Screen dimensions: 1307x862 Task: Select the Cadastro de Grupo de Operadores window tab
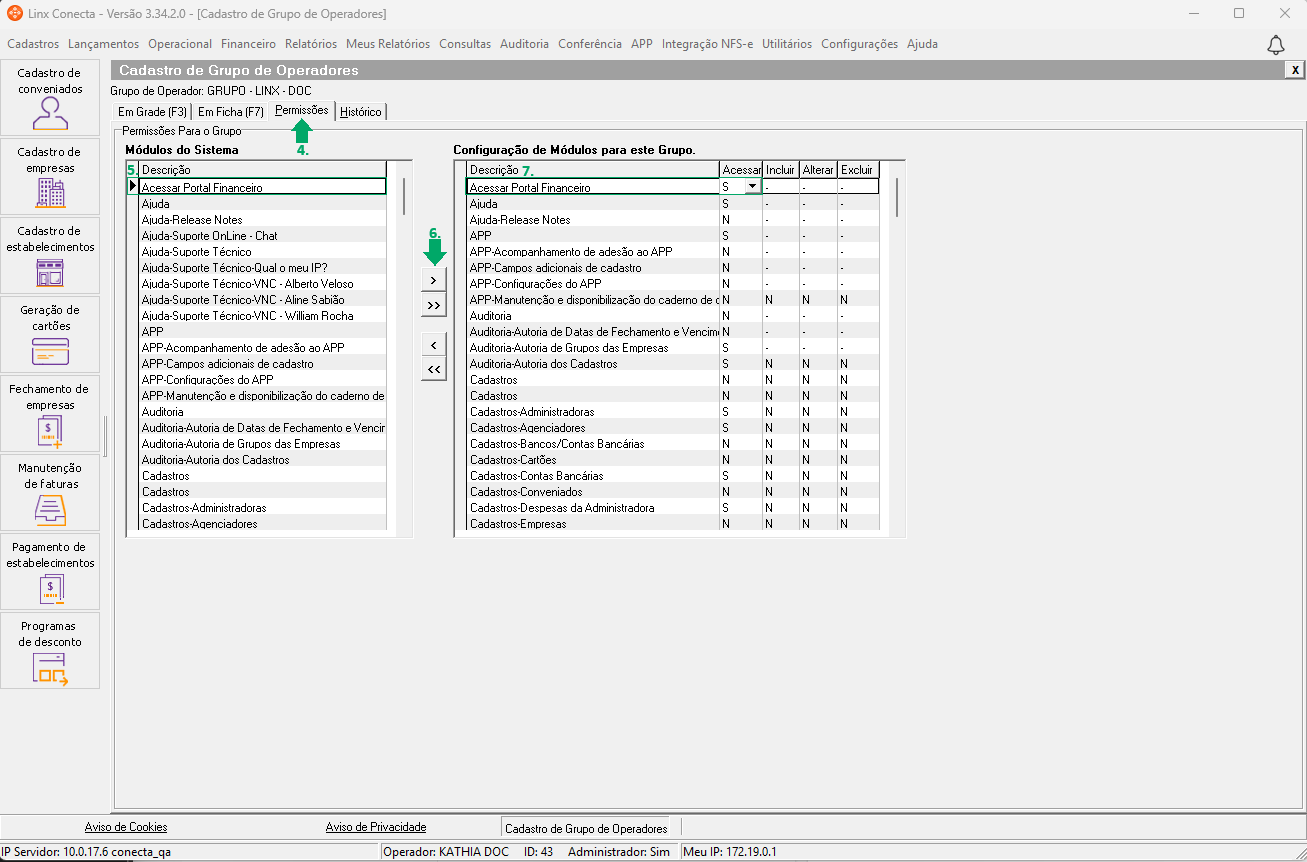[586, 828]
